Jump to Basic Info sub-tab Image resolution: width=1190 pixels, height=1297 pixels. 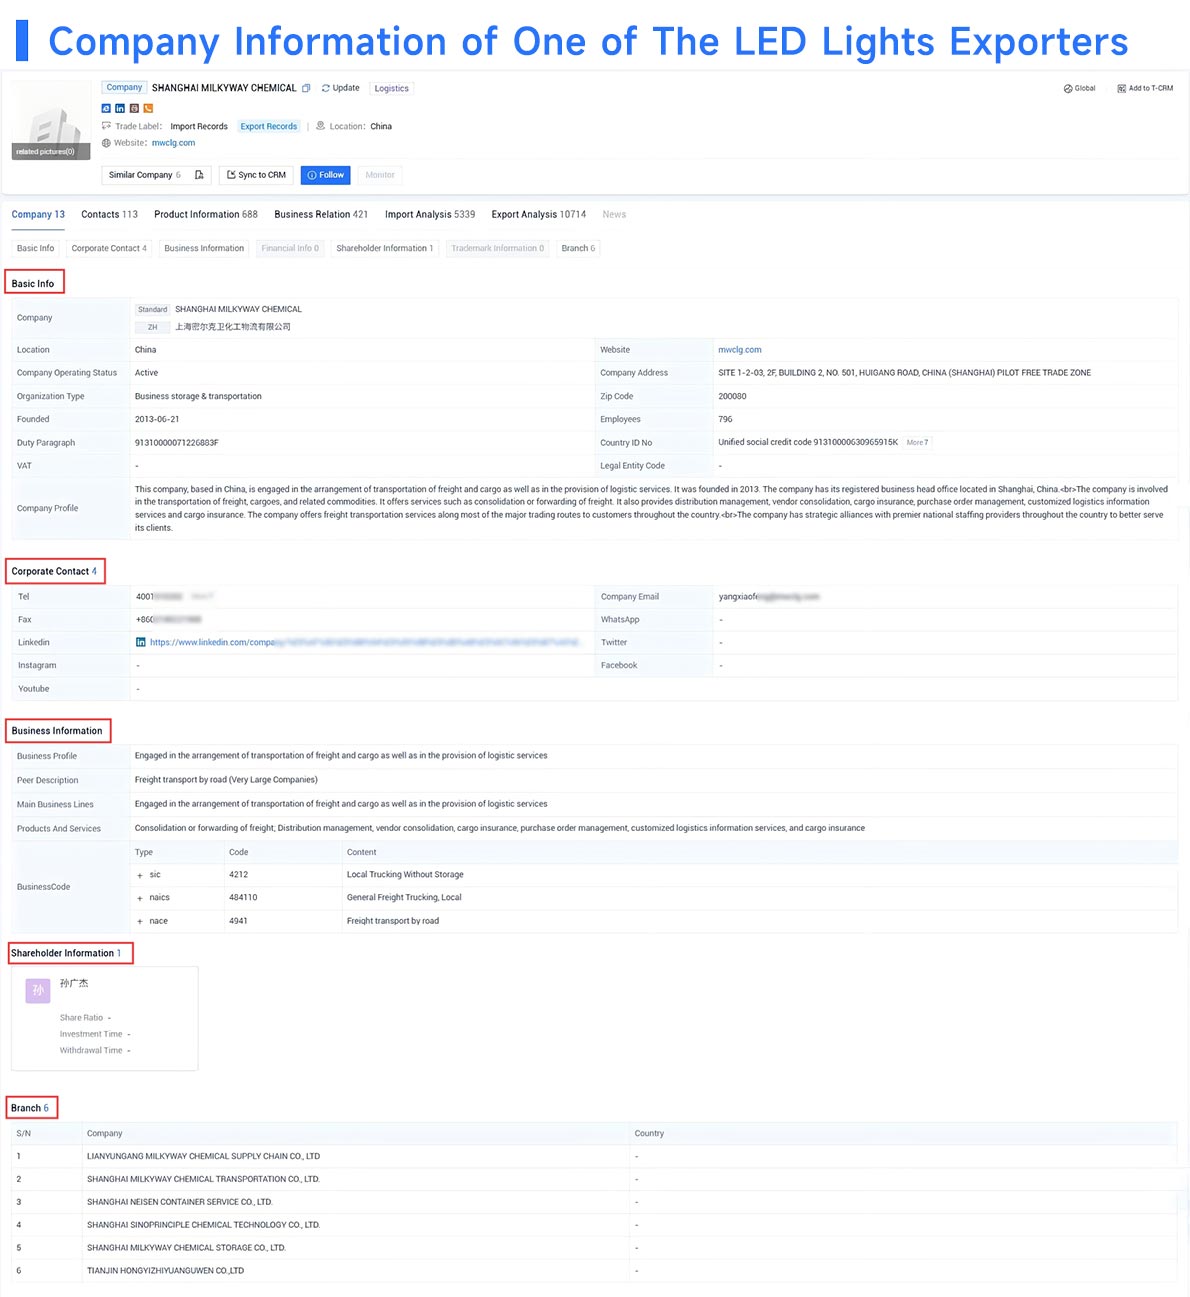[36, 248]
